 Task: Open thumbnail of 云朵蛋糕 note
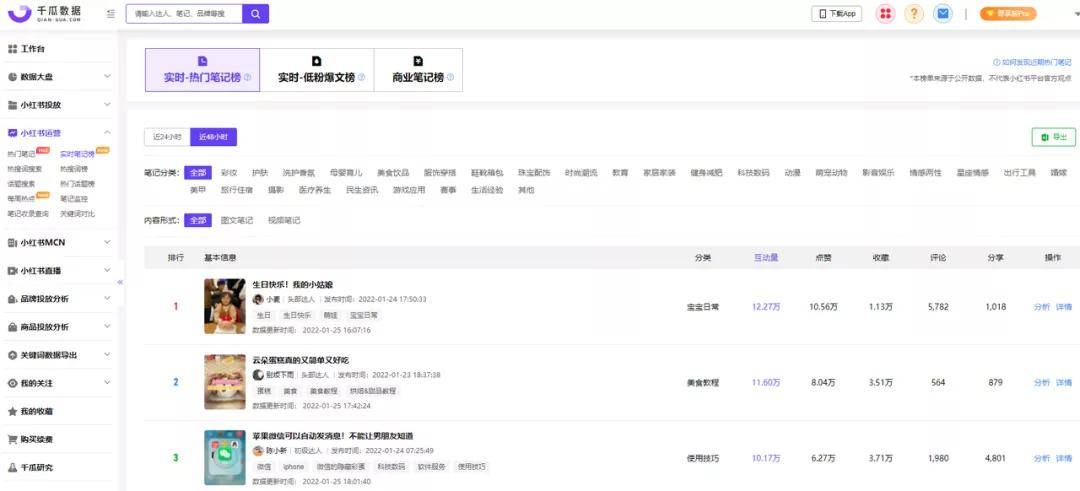225,382
